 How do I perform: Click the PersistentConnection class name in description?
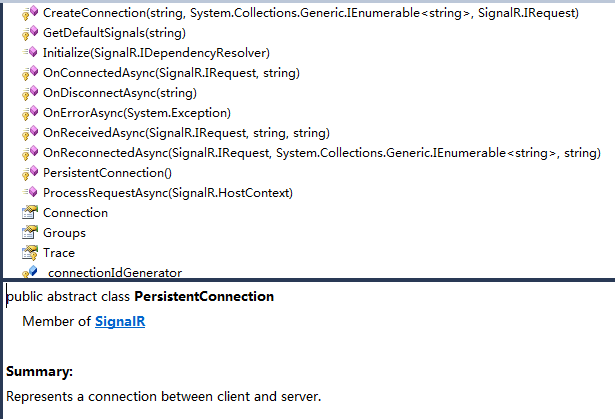[204, 297]
